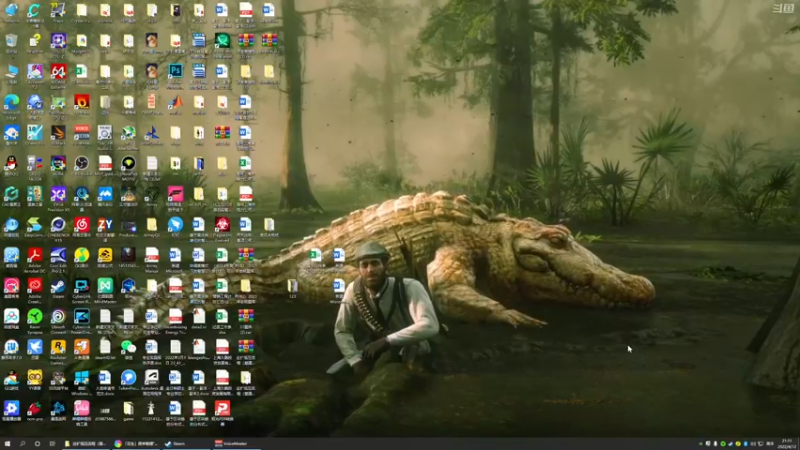
Task: Switch to the Steam taskbar window
Action: coord(186,444)
